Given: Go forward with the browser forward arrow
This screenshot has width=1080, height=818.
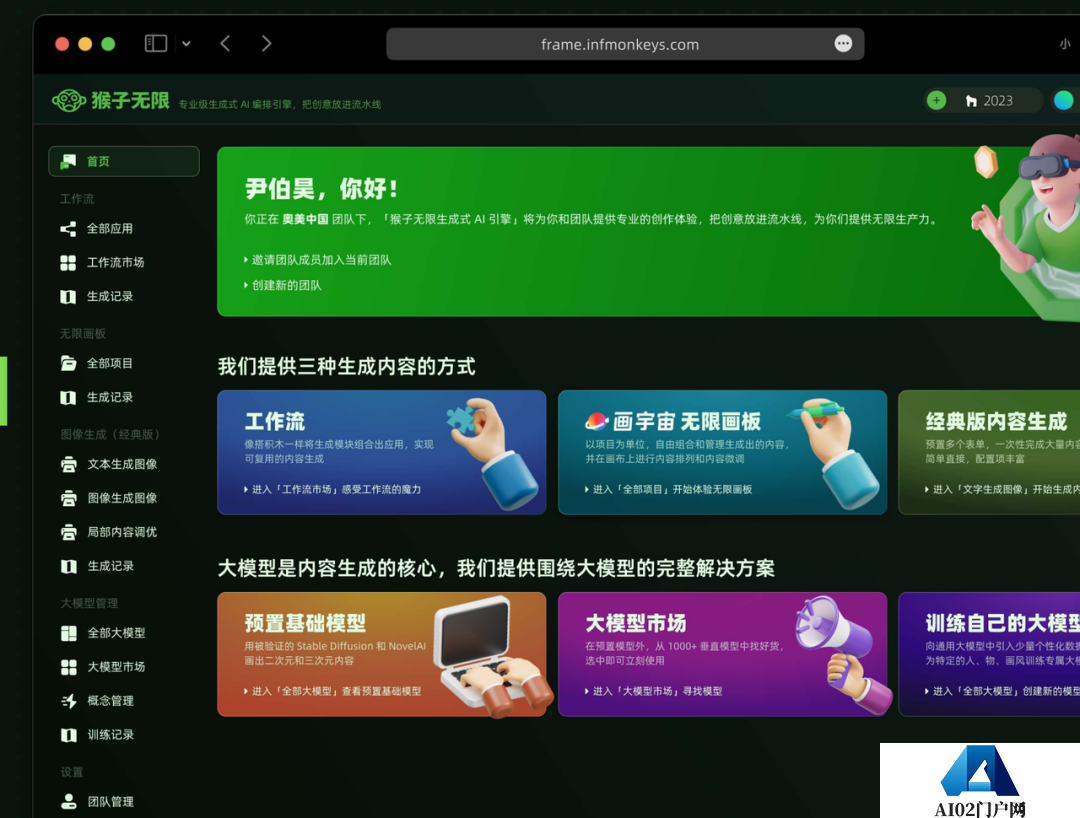Looking at the screenshot, I should 267,43.
